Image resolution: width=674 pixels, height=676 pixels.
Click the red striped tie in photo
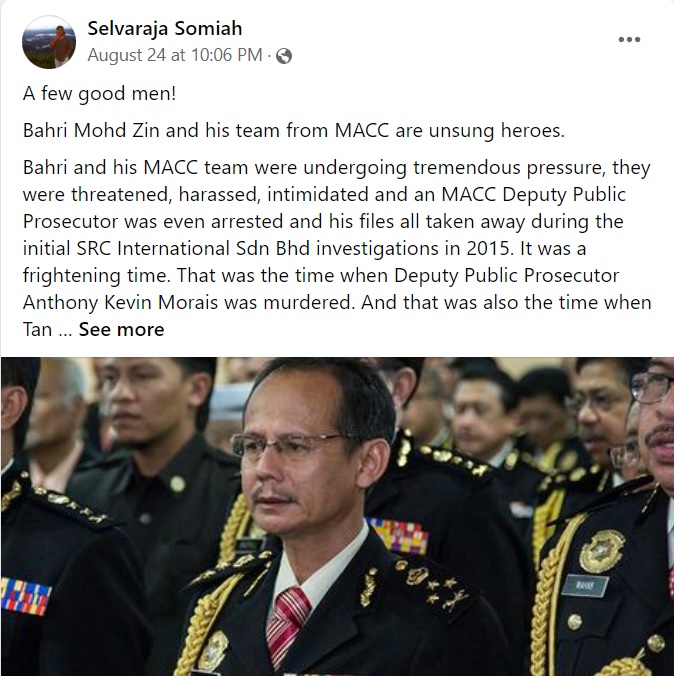pyautogui.click(x=287, y=621)
